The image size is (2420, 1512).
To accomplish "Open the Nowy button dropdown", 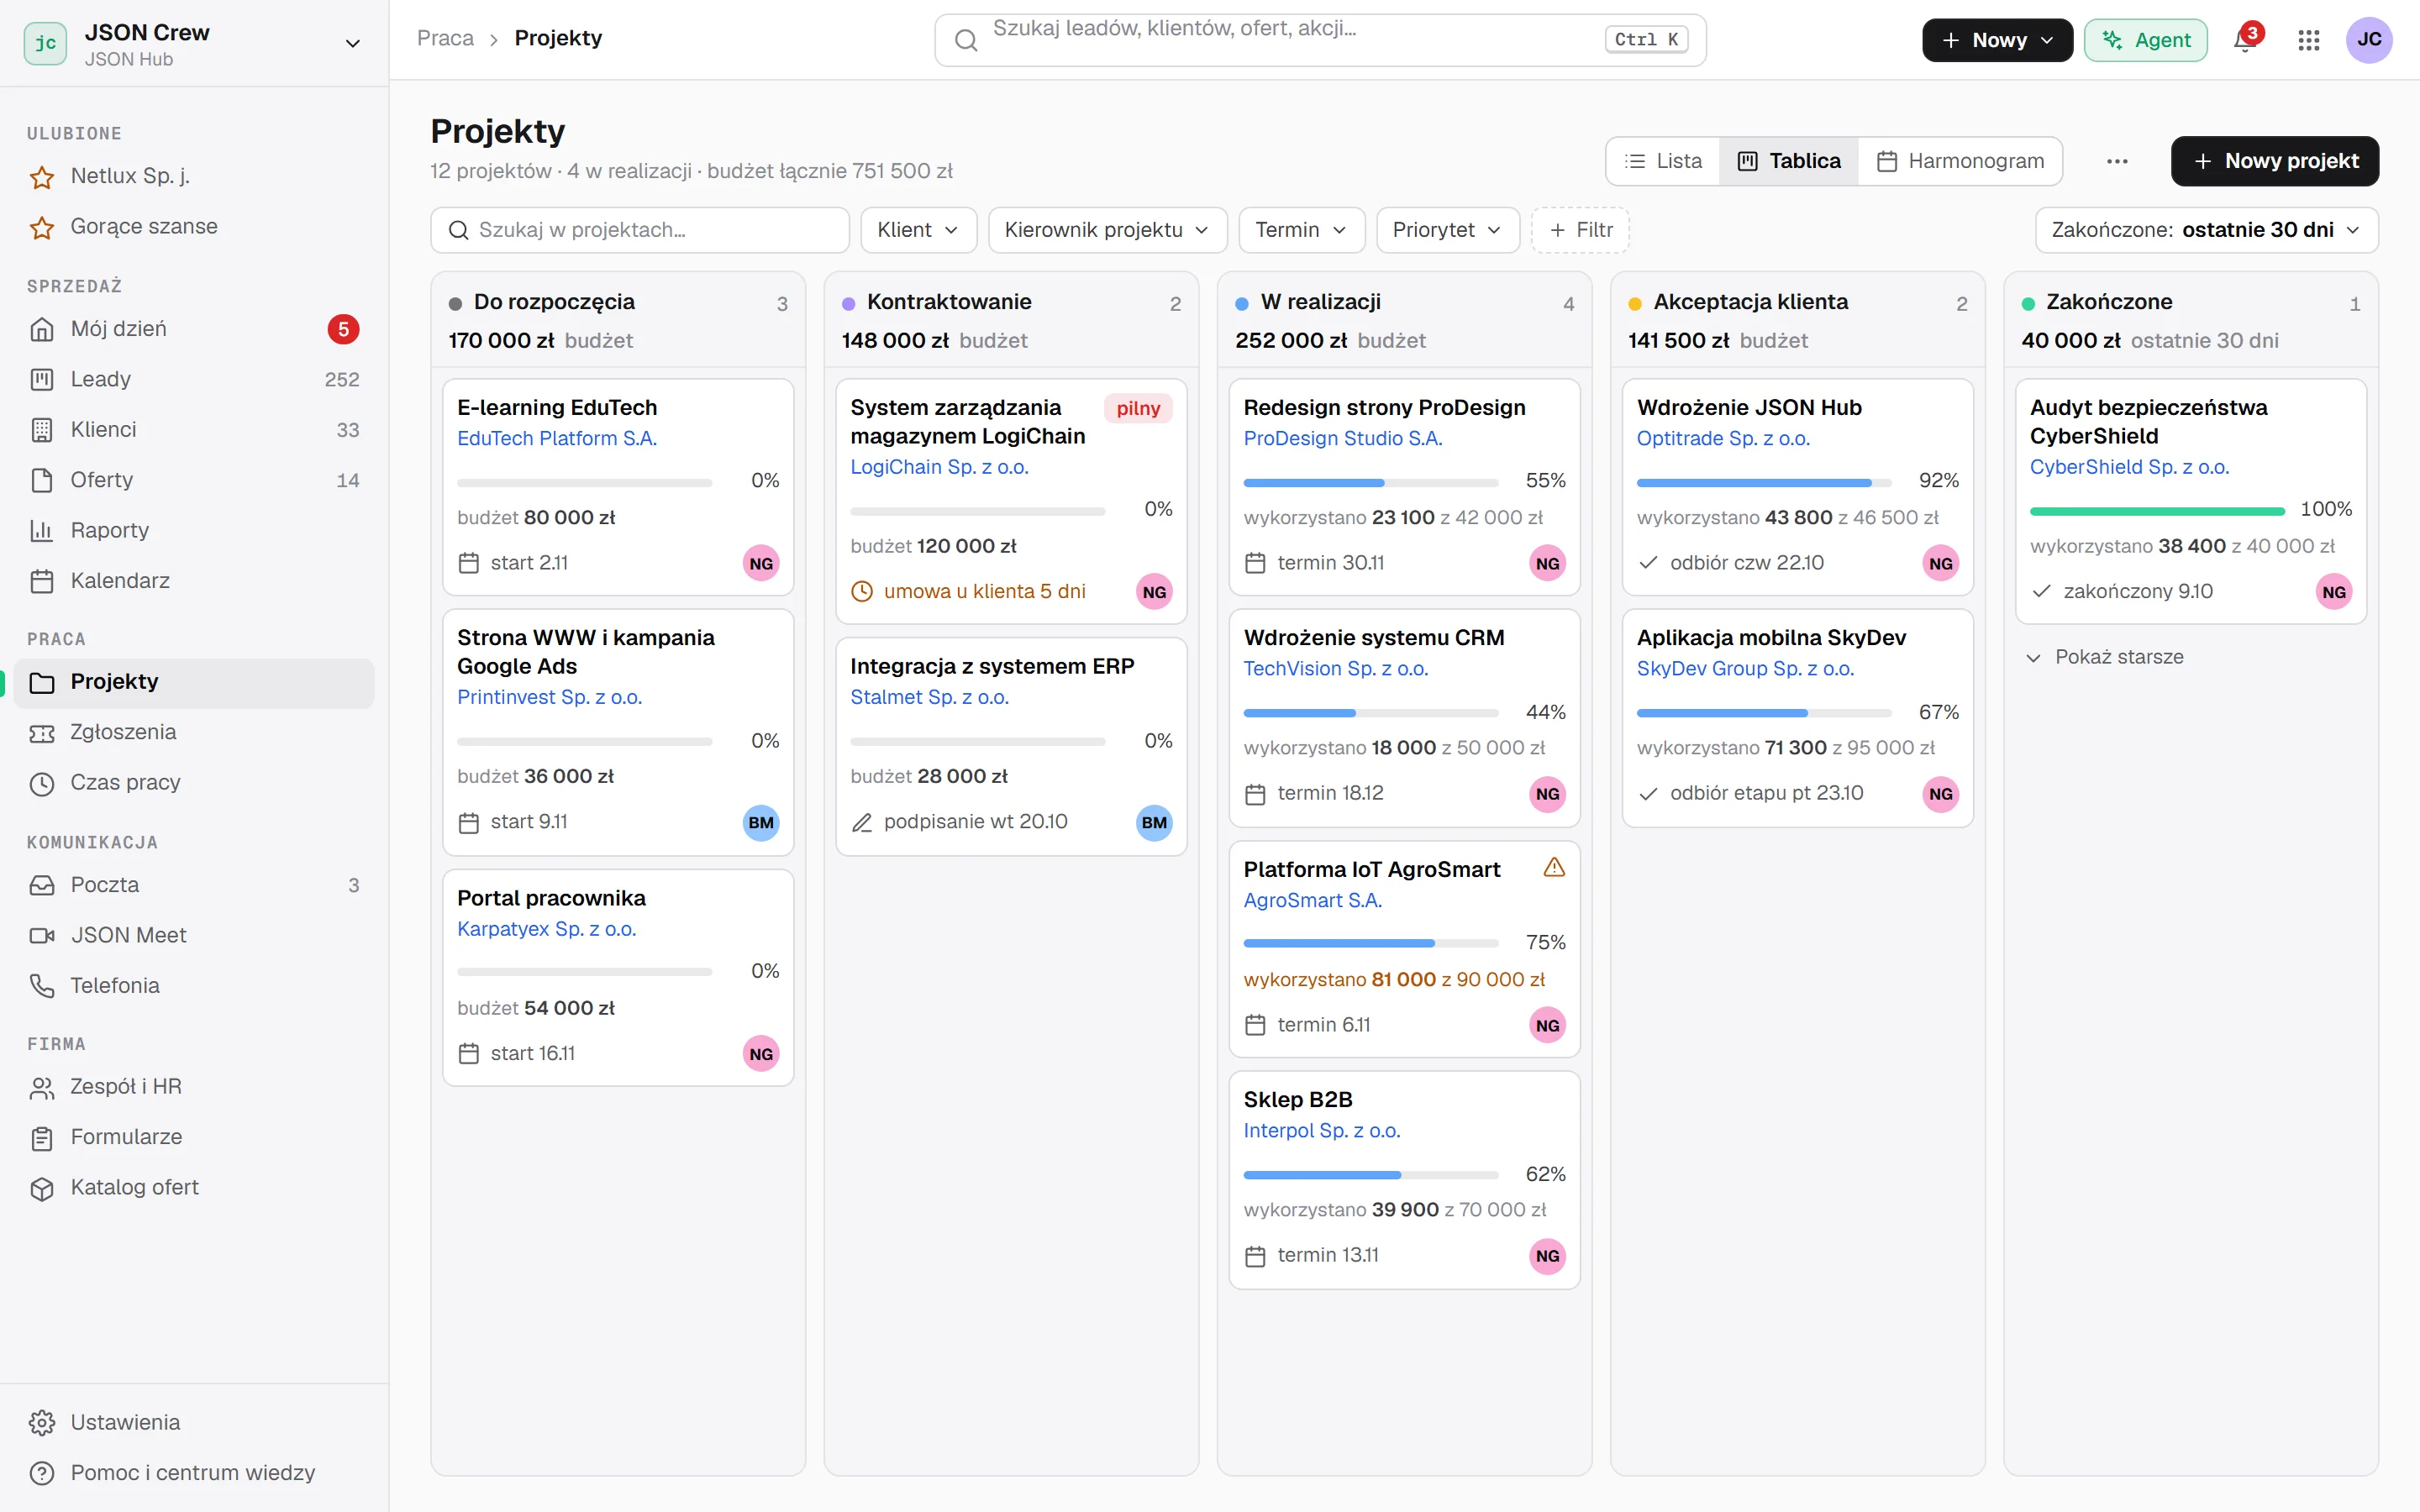I will click(x=1997, y=40).
